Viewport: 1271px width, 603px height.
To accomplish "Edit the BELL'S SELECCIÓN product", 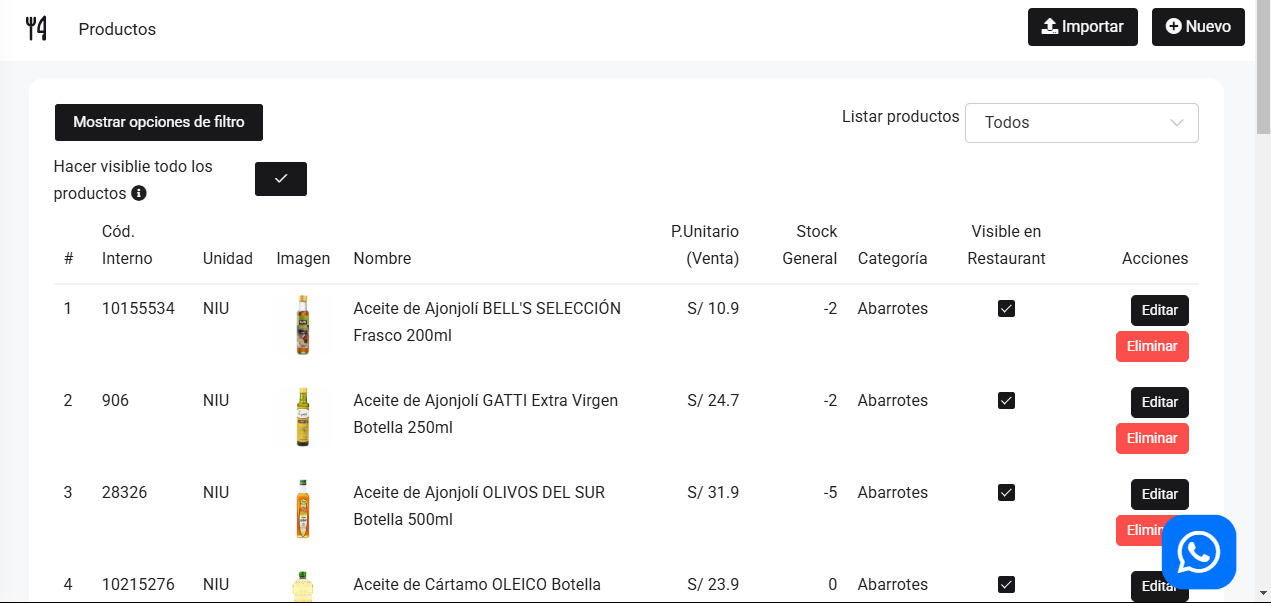I will pyautogui.click(x=1159, y=310).
